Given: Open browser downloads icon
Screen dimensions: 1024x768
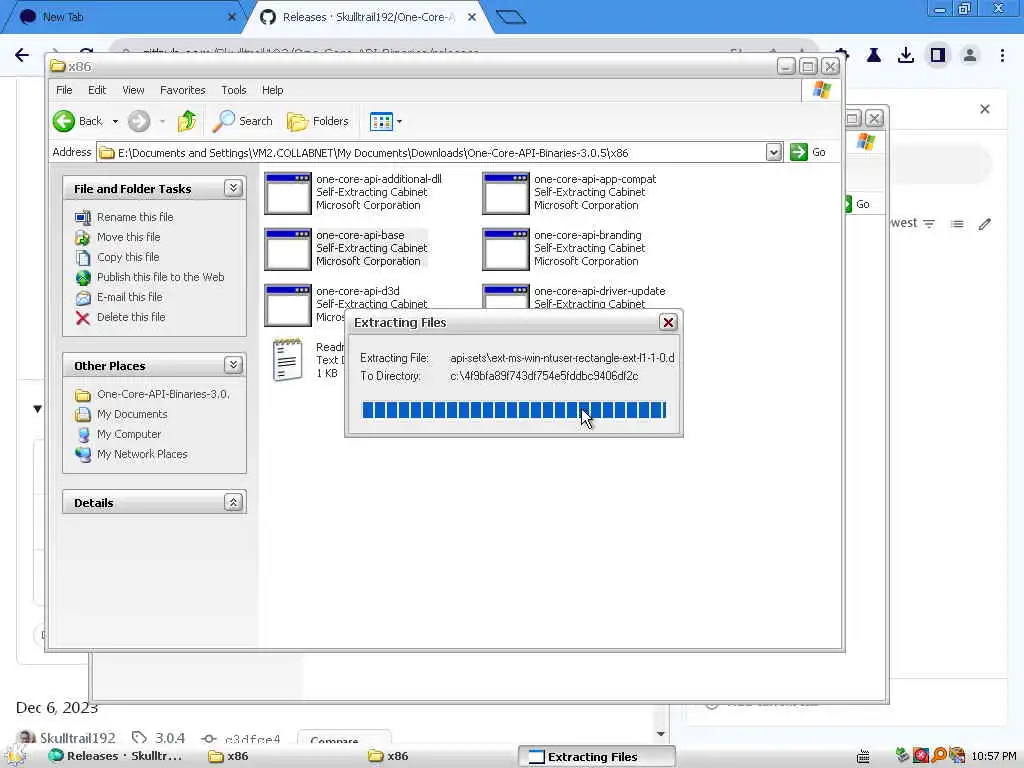Looking at the screenshot, I should tap(905, 56).
